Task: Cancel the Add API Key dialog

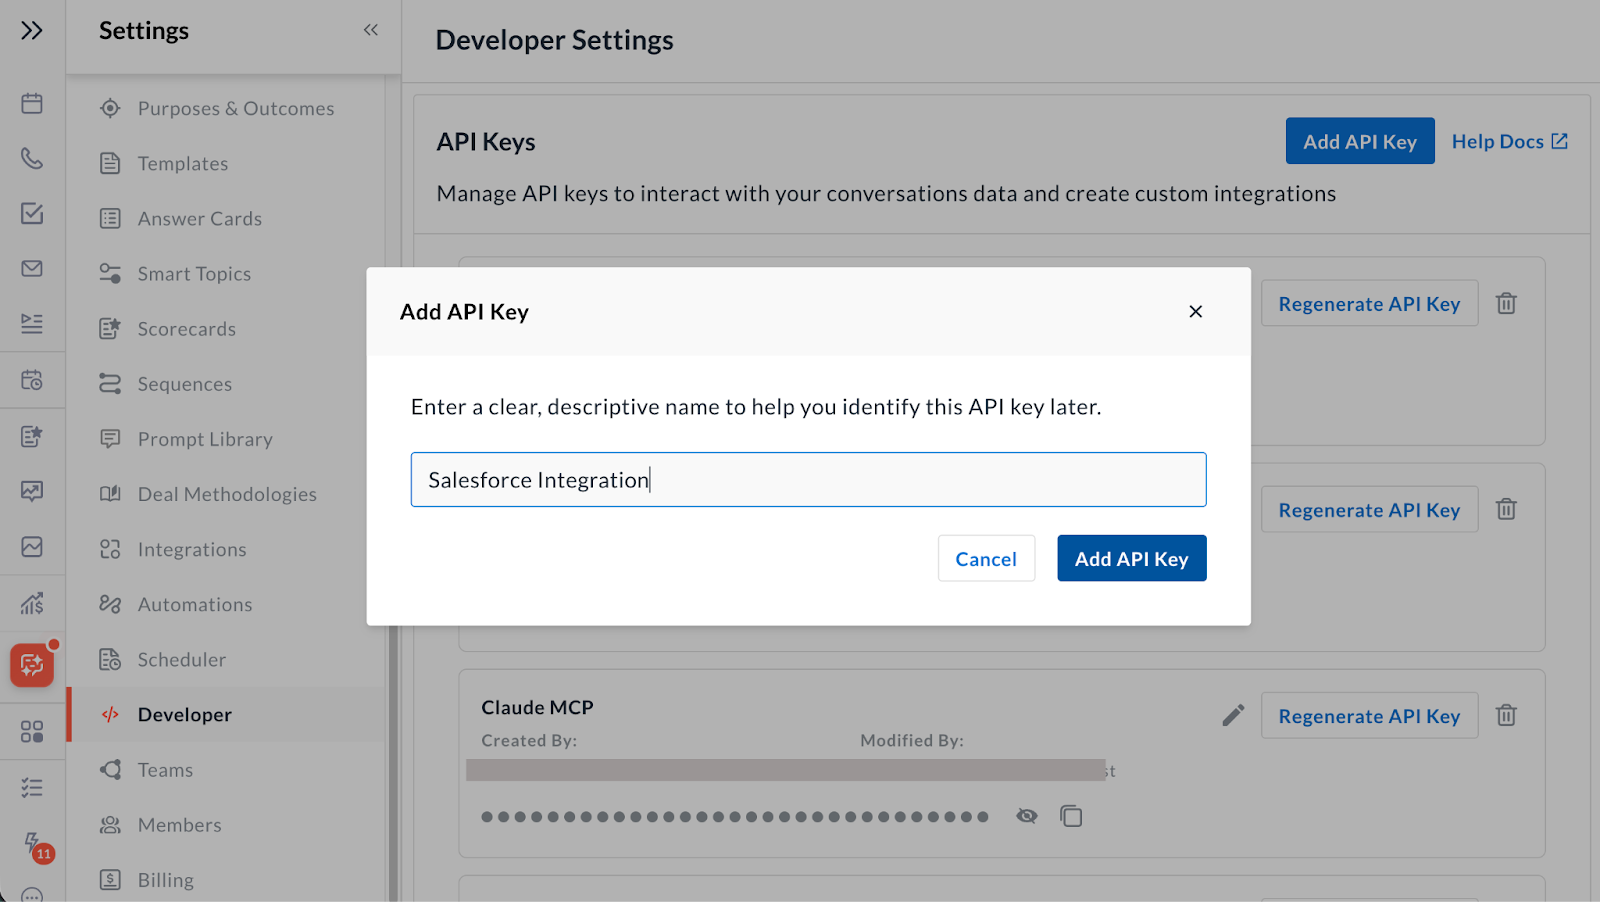Action: (986, 558)
